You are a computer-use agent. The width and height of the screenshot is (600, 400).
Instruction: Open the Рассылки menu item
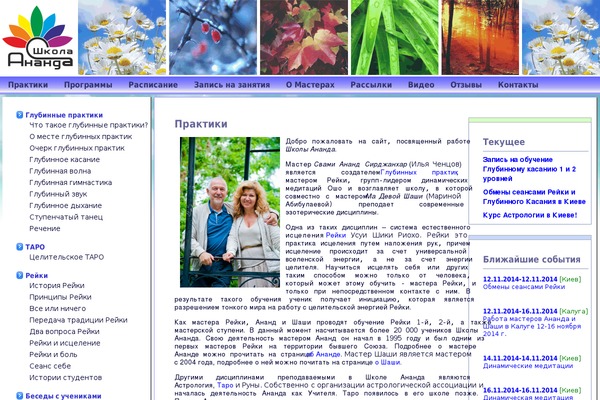pyautogui.click(x=371, y=85)
